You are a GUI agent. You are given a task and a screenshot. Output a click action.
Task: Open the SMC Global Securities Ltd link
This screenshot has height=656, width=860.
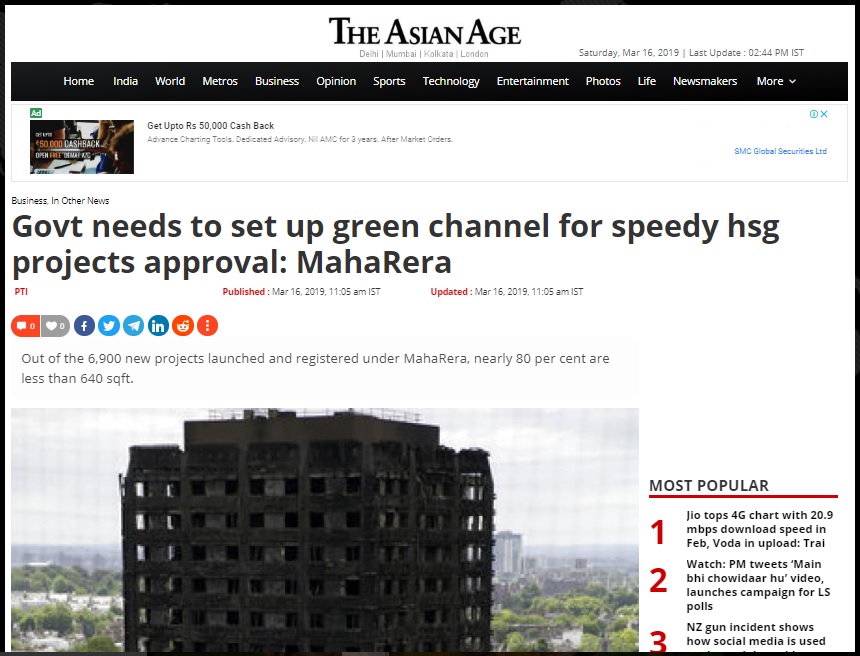780,151
